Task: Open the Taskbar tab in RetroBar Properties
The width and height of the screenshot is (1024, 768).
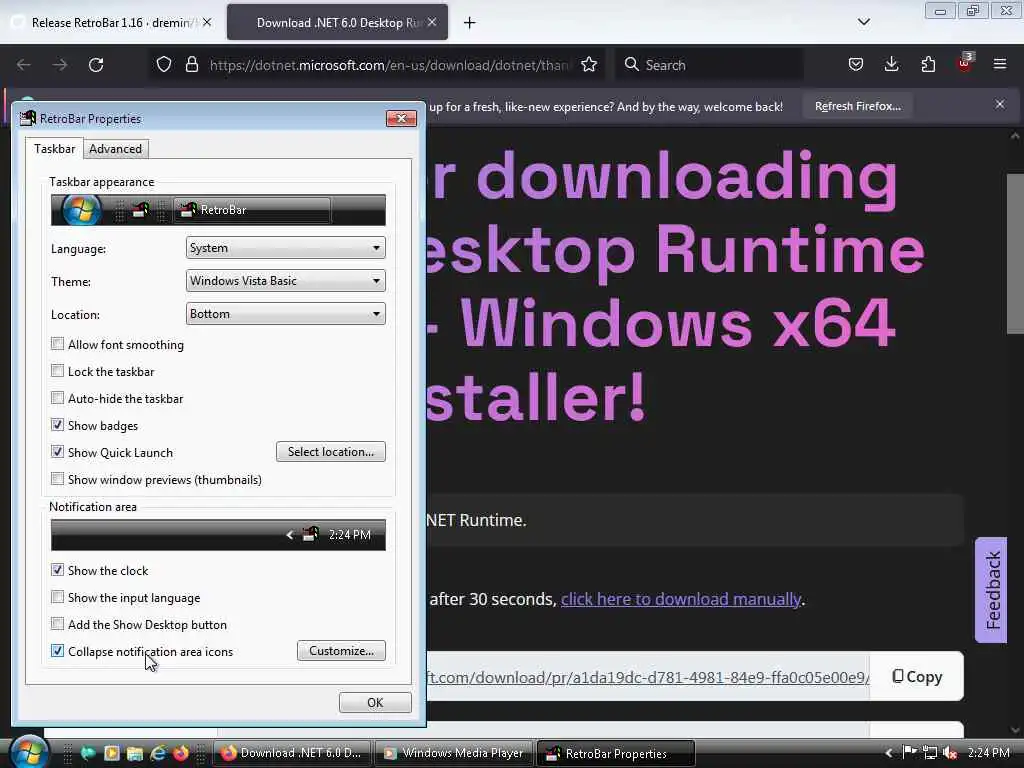Action: tap(55, 149)
